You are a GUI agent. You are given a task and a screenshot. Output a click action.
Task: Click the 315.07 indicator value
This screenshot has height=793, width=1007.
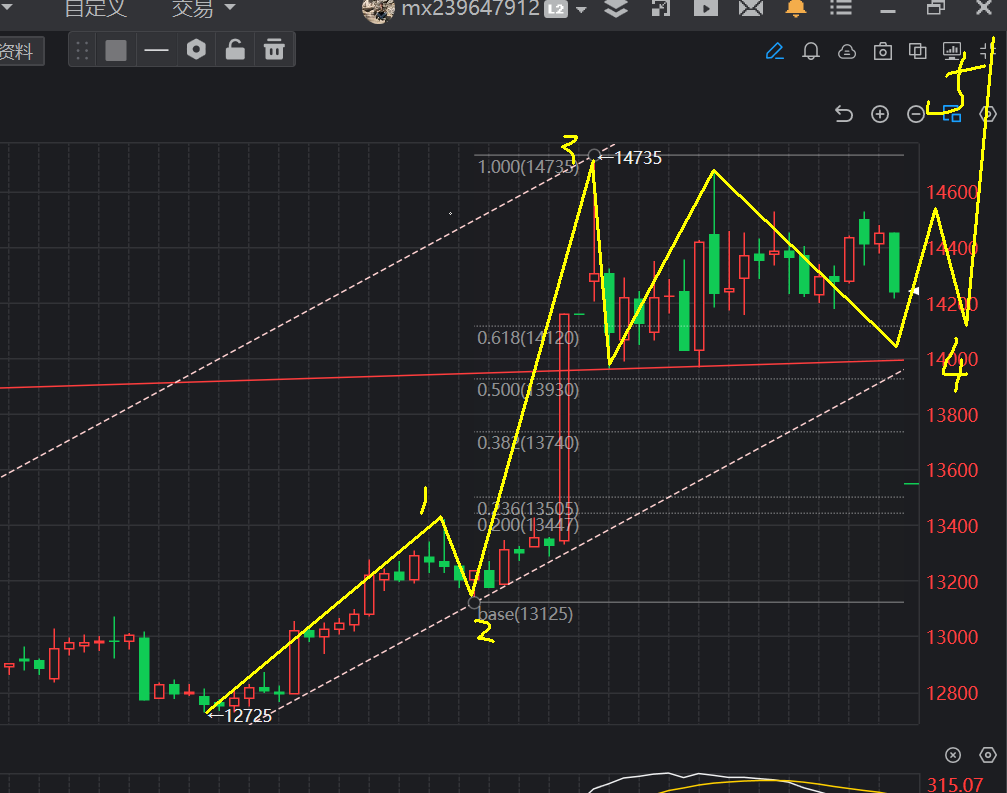(x=955, y=785)
